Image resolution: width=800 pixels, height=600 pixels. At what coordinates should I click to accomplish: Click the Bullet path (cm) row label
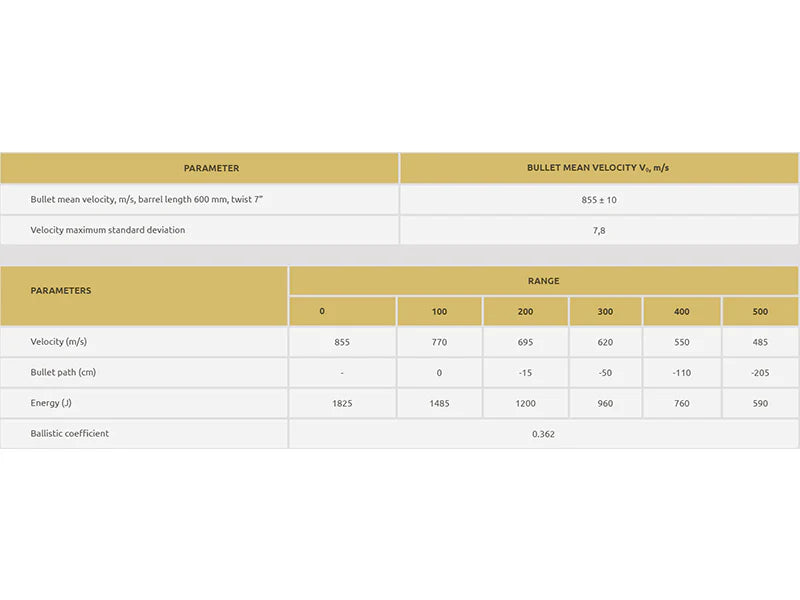(63, 372)
